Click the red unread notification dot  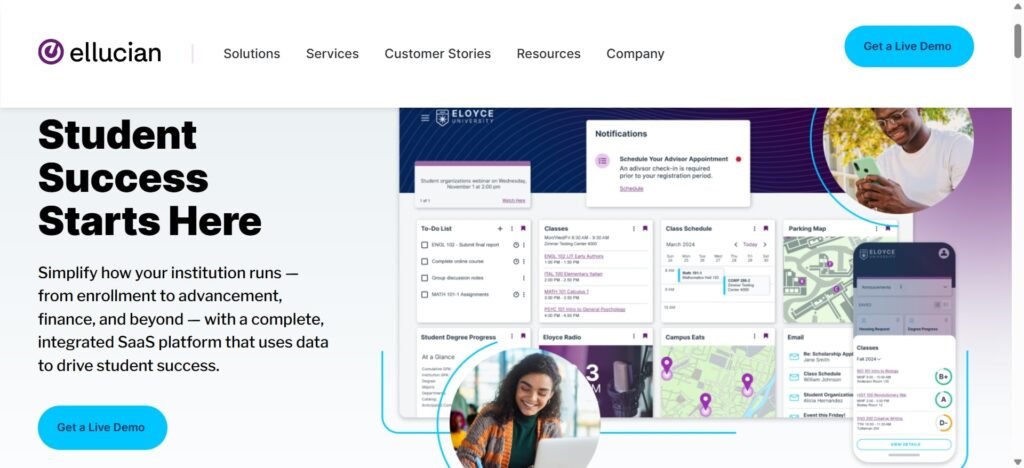pos(739,159)
